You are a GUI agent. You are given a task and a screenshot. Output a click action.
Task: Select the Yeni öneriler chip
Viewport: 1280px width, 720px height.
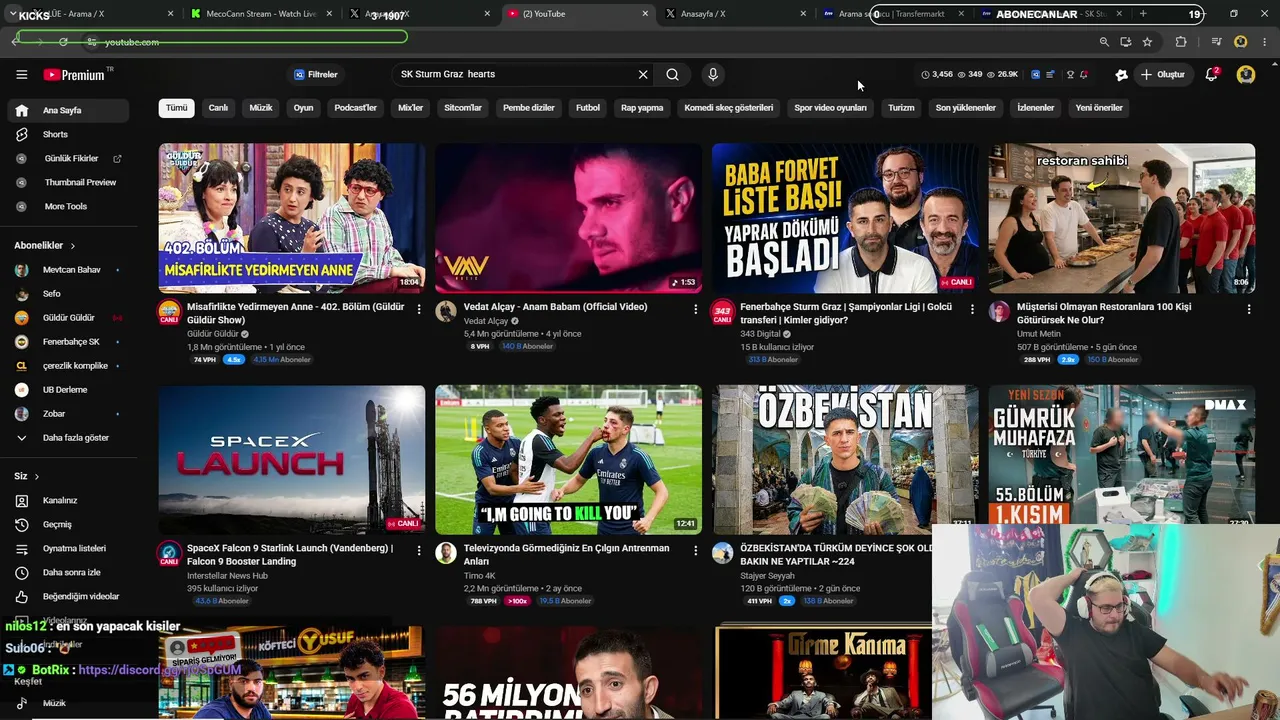coord(1099,108)
